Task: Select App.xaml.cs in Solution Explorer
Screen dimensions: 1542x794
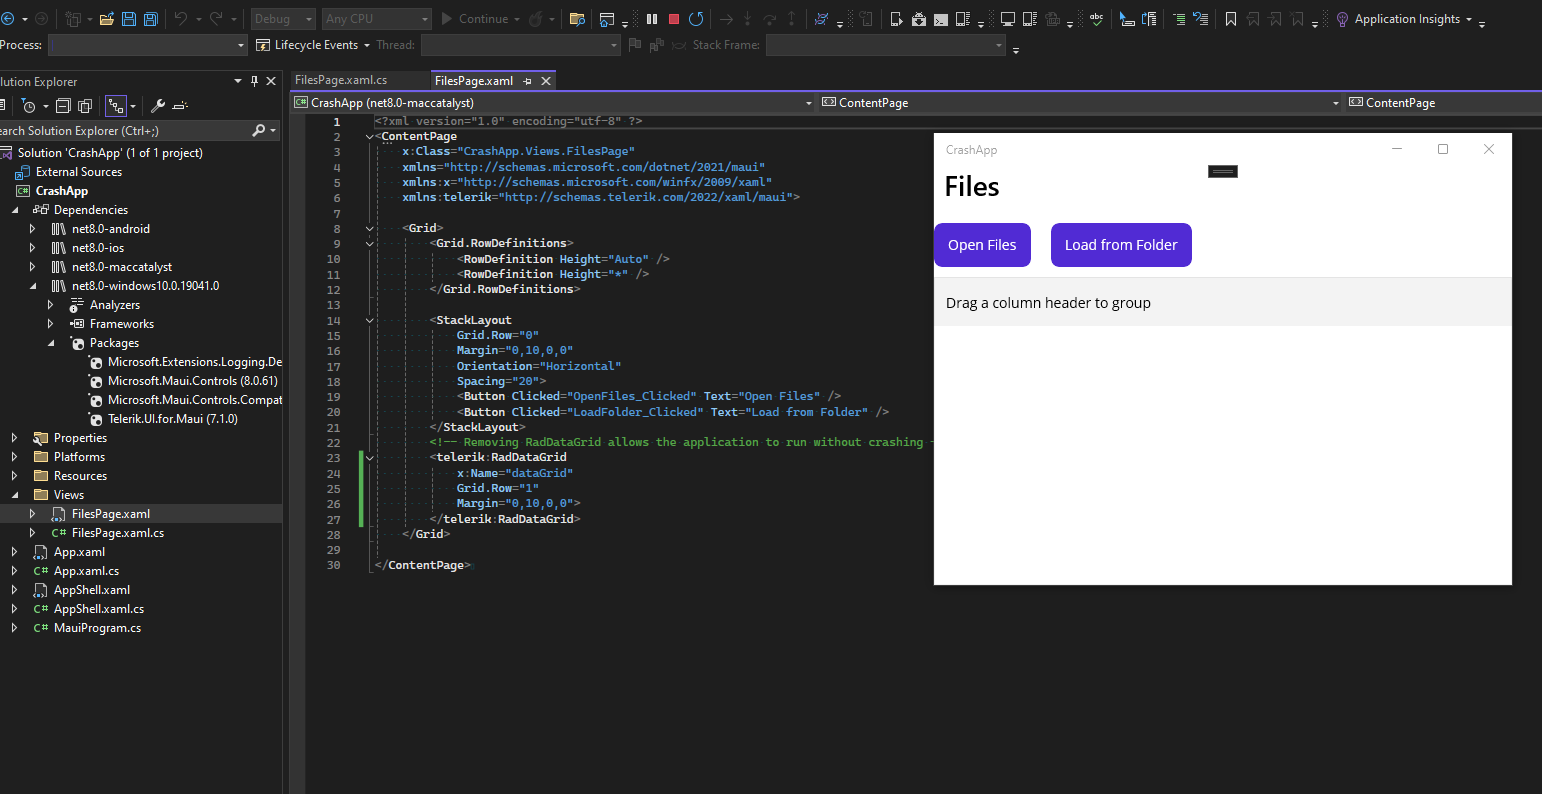Action: [x=86, y=571]
